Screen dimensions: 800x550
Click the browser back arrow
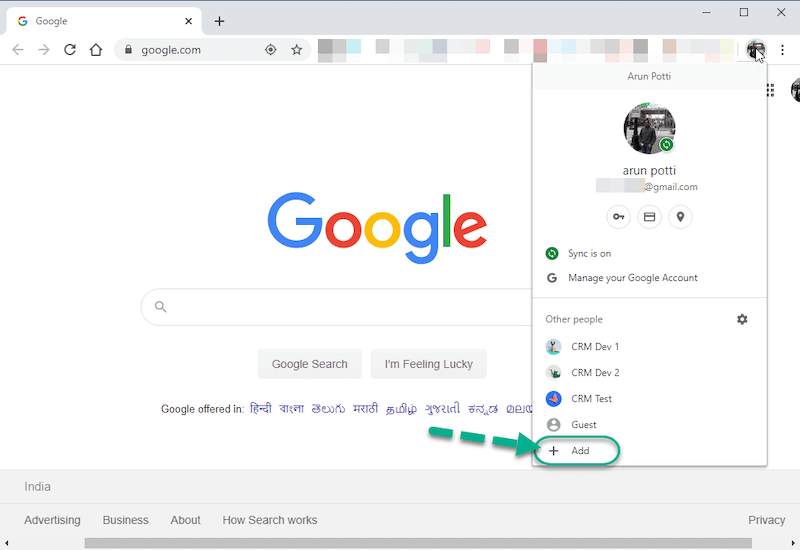point(18,49)
